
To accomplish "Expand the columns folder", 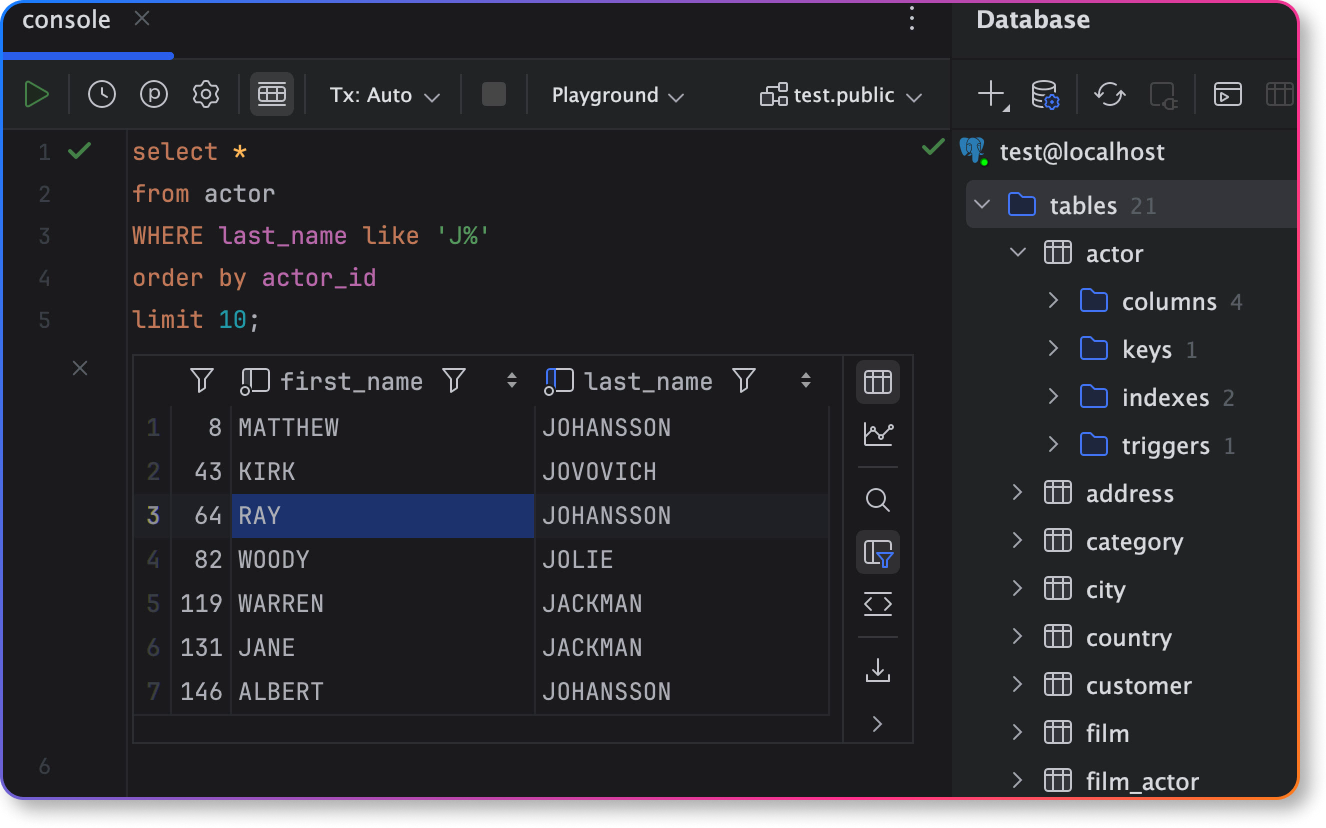I will pos(1053,301).
